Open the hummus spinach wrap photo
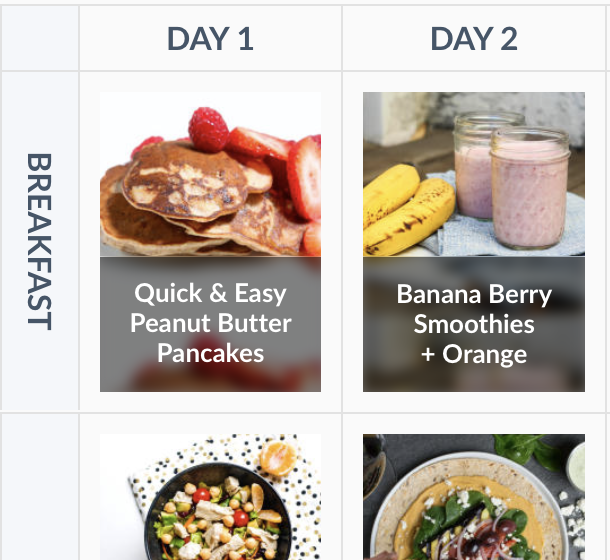610x560 pixels. 474,497
